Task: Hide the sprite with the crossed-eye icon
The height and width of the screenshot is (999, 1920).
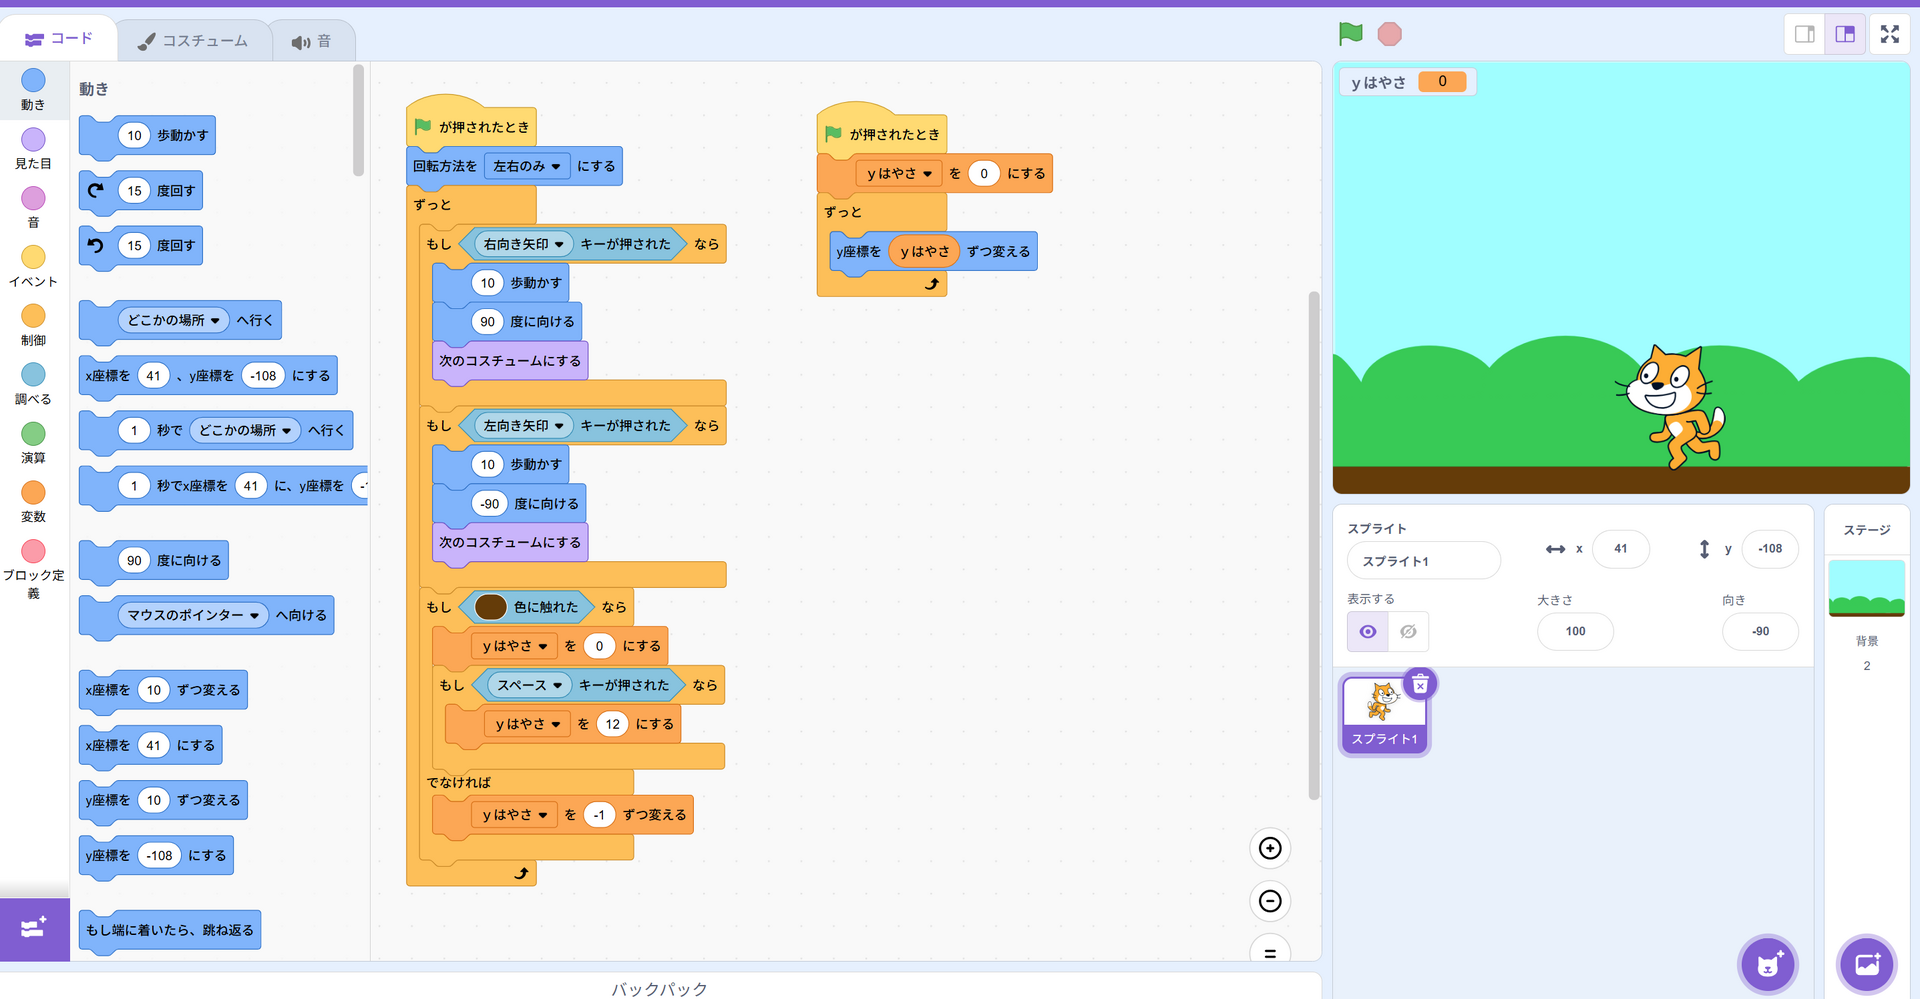Action: 1408,632
